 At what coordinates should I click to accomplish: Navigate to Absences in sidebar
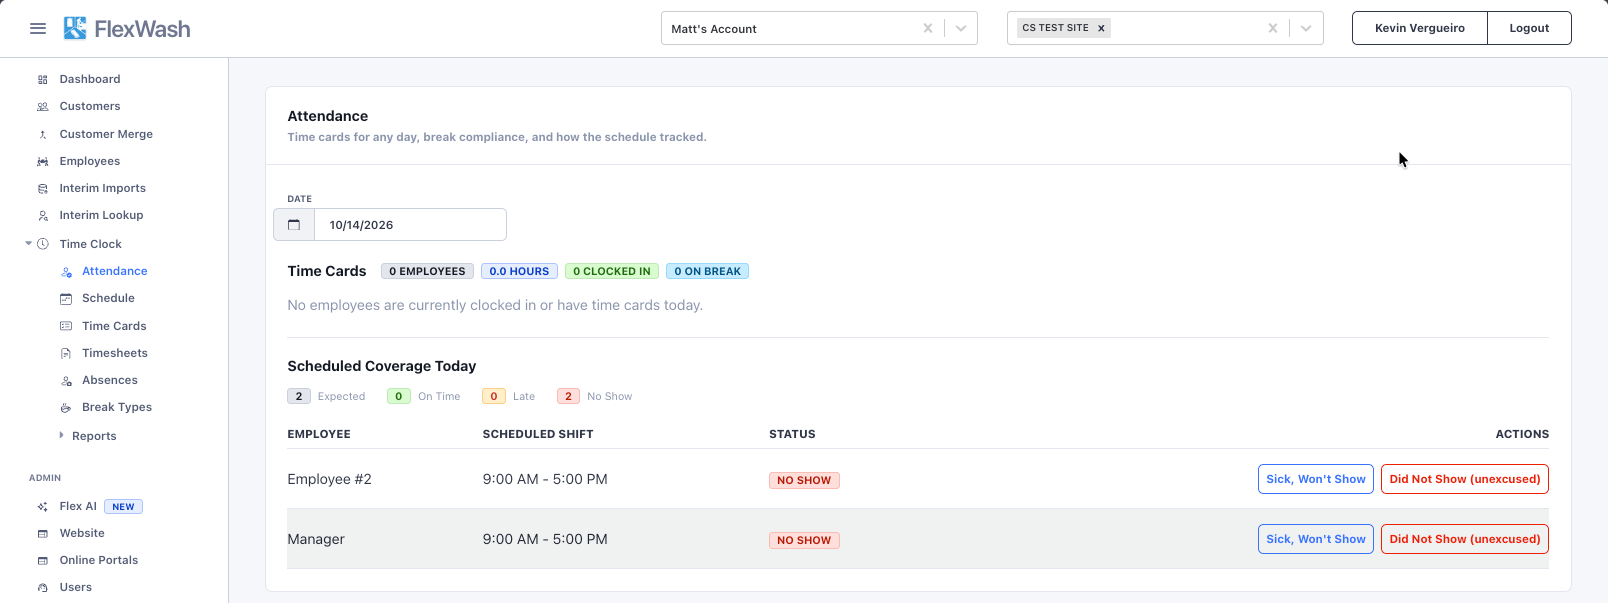(110, 380)
